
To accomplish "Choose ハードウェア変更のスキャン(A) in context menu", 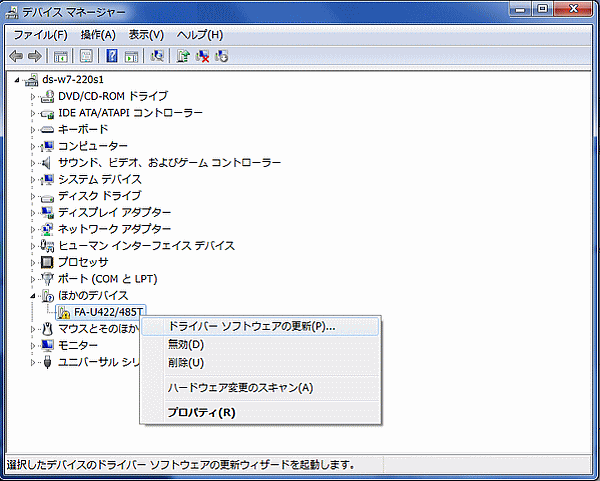I will tap(260, 388).
